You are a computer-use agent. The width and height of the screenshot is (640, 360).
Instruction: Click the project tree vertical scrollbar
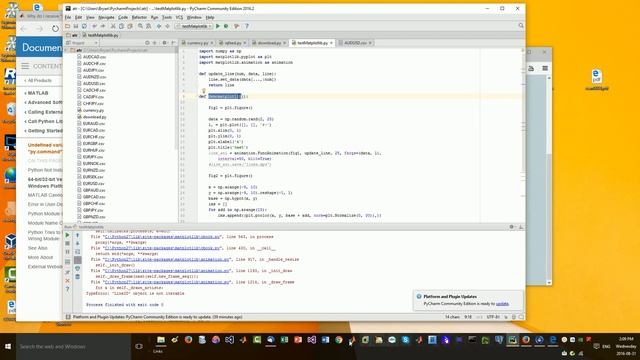tap(177, 98)
